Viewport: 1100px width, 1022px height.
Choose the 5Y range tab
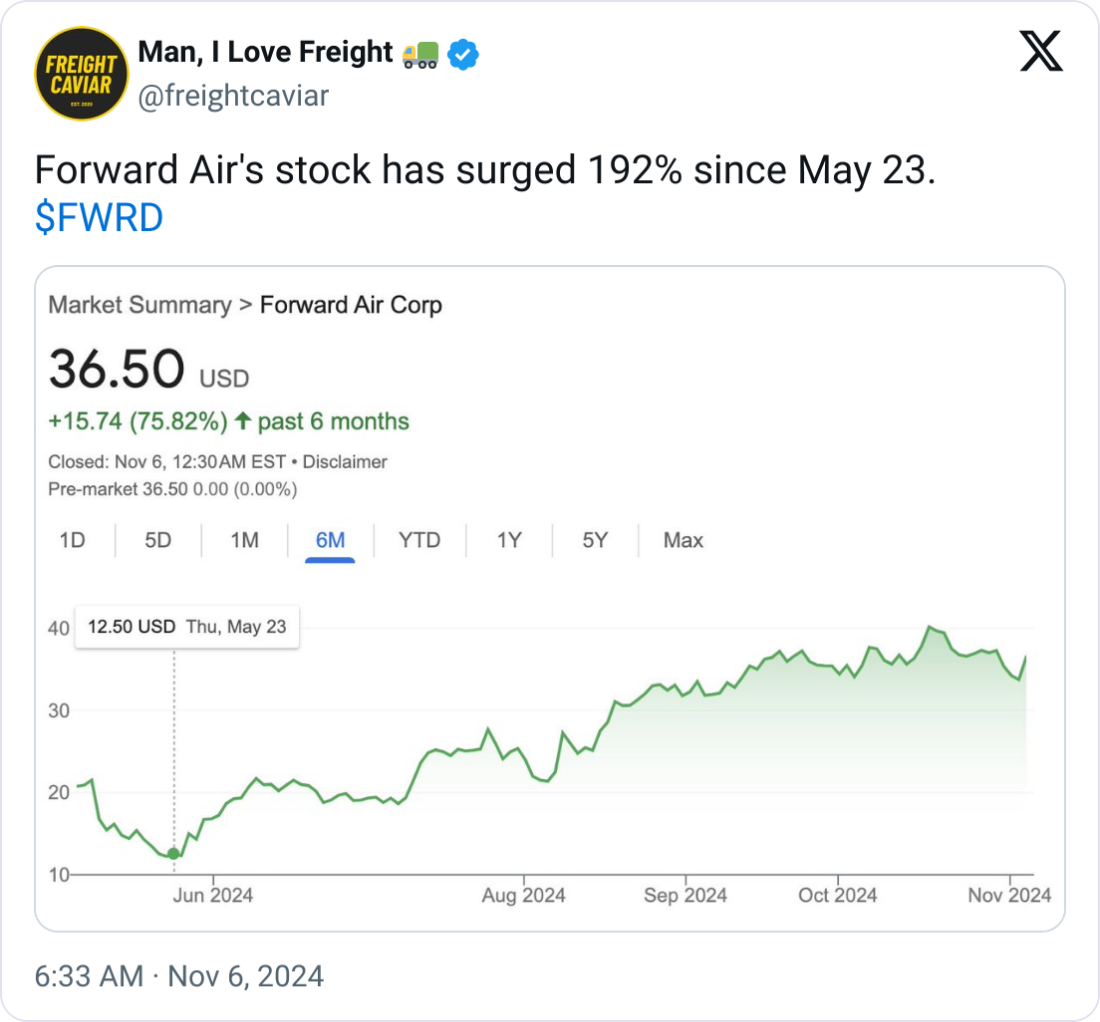click(595, 540)
